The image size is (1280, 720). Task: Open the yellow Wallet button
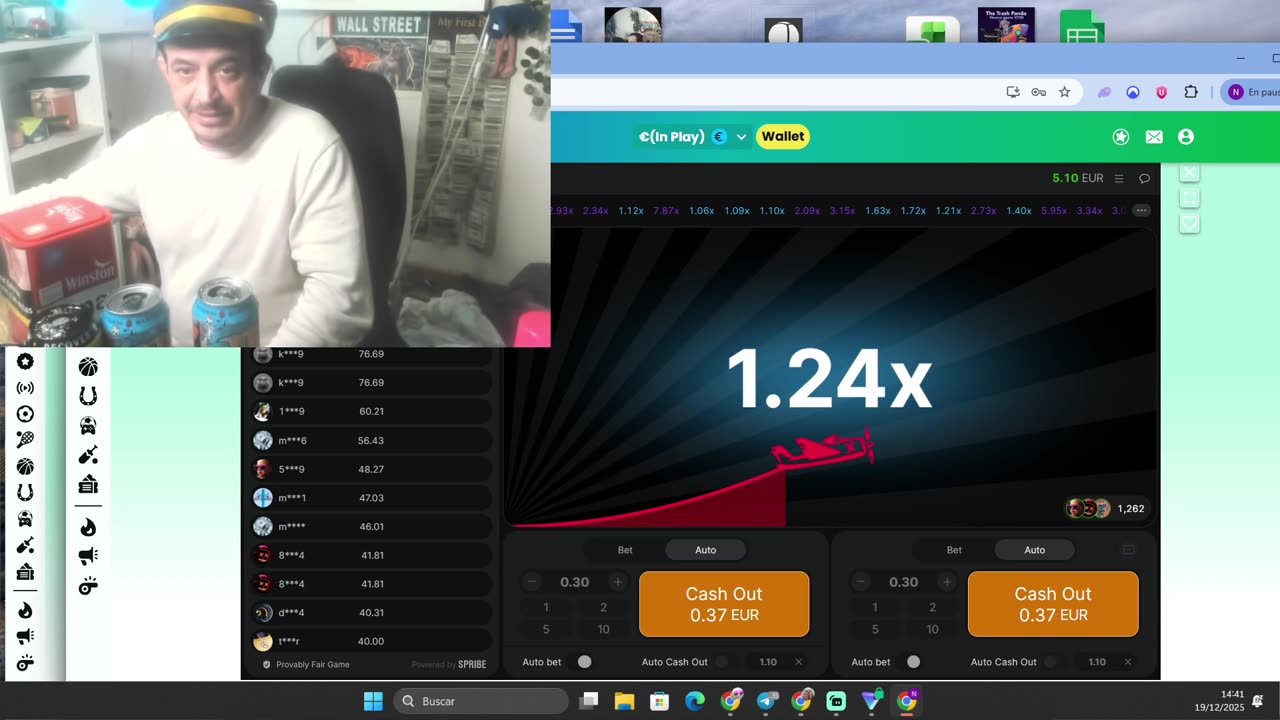pyautogui.click(x=783, y=136)
